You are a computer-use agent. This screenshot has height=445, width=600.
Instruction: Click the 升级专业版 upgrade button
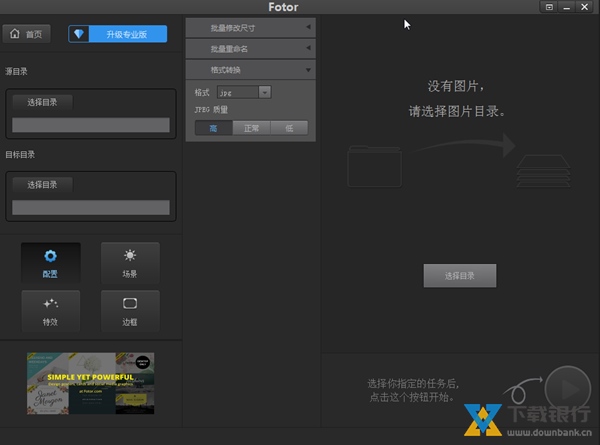[x=117, y=34]
